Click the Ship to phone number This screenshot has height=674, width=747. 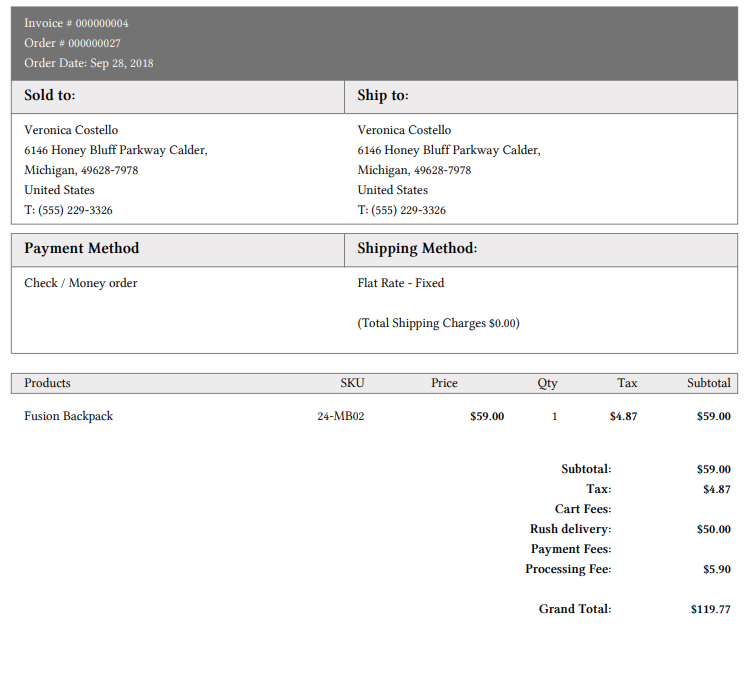[402, 210]
